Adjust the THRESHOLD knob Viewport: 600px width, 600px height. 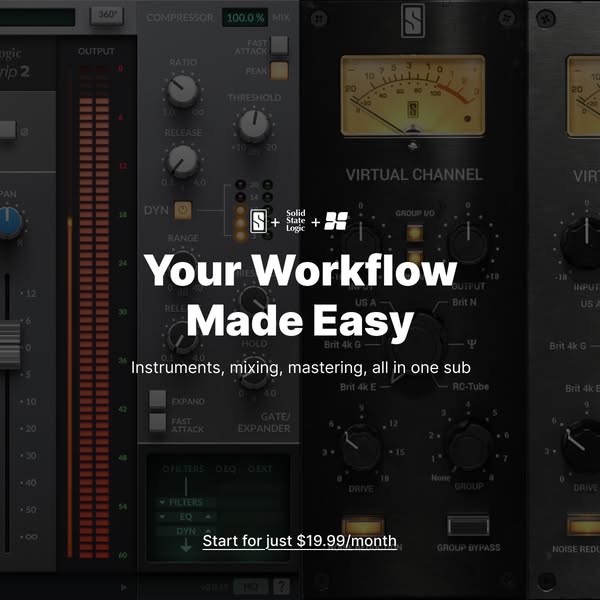pyautogui.click(x=253, y=126)
